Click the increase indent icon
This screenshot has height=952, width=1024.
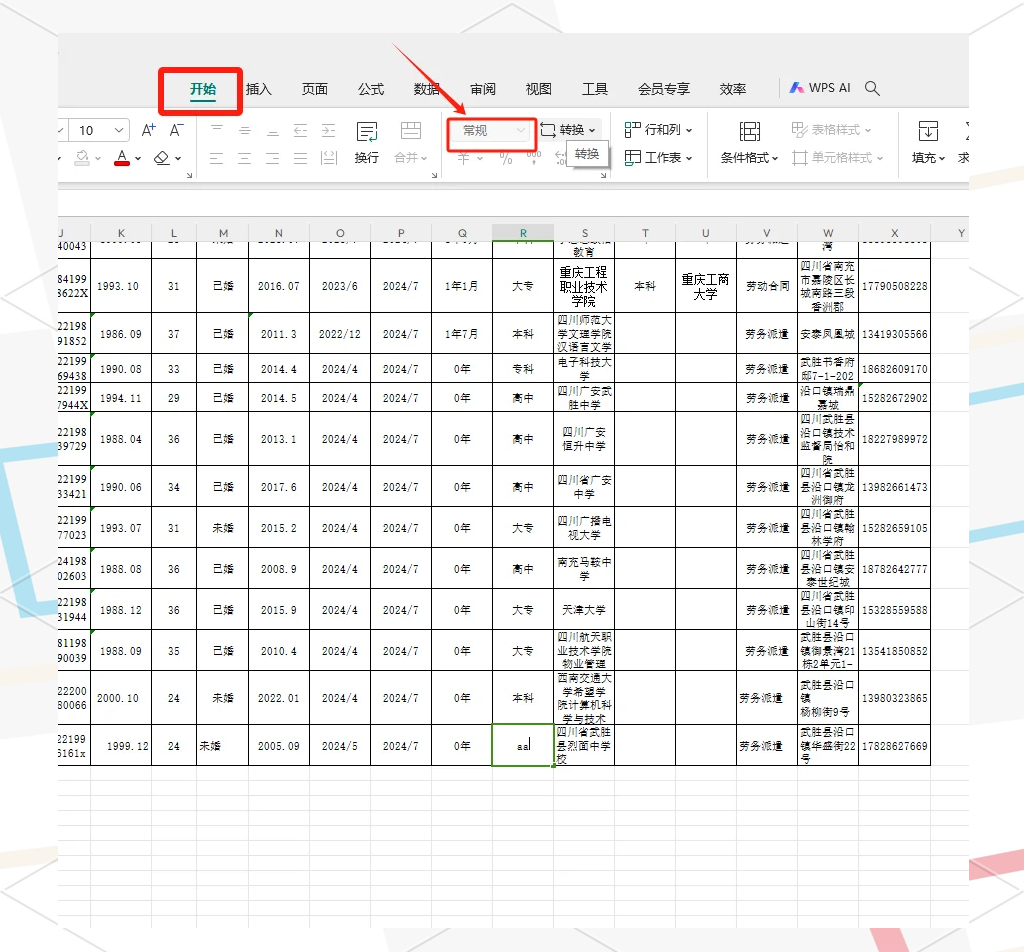click(x=328, y=130)
